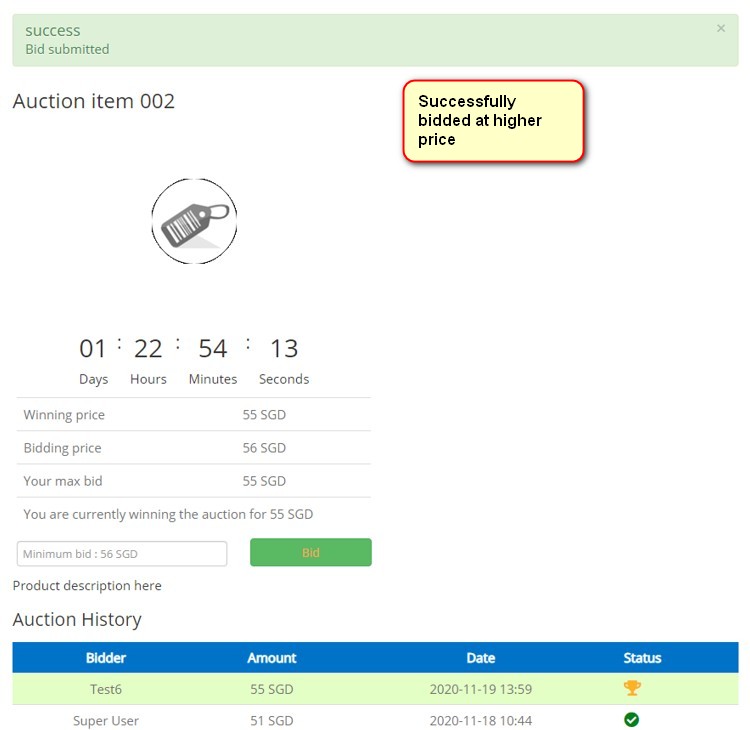
Task: Click the yellow 'Successfully bidded' callout note
Action: click(x=493, y=121)
